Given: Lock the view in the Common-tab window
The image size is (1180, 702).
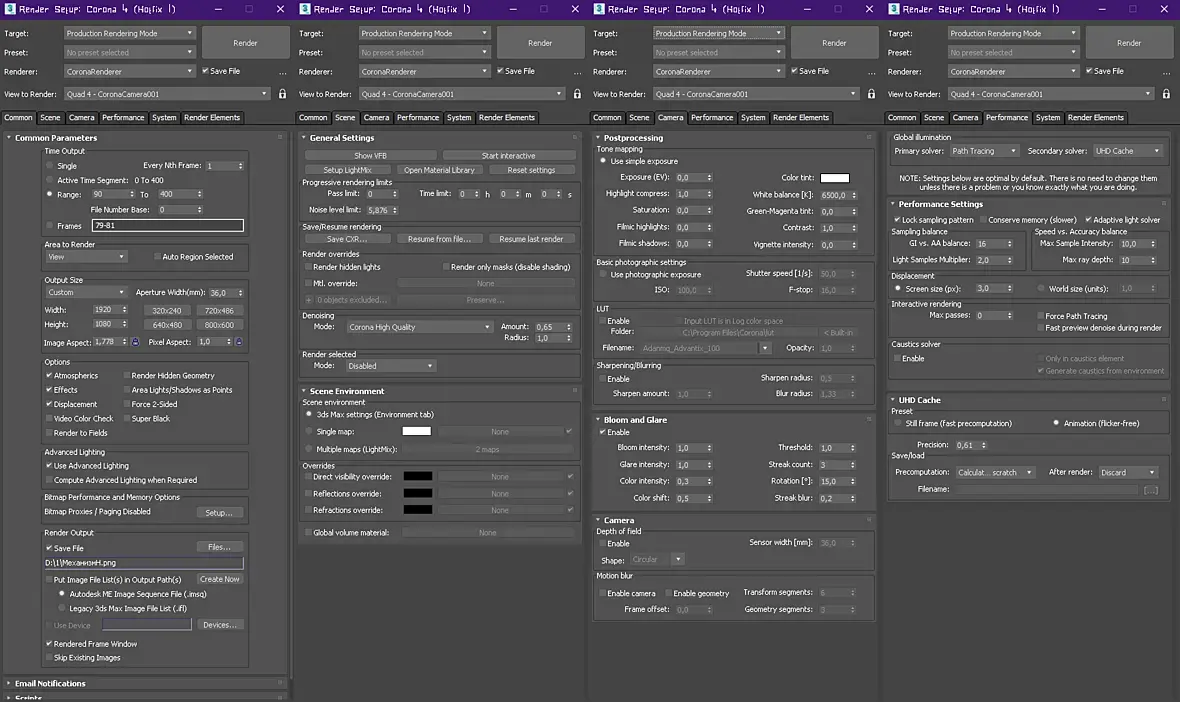Looking at the screenshot, I should tap(282, 94).
